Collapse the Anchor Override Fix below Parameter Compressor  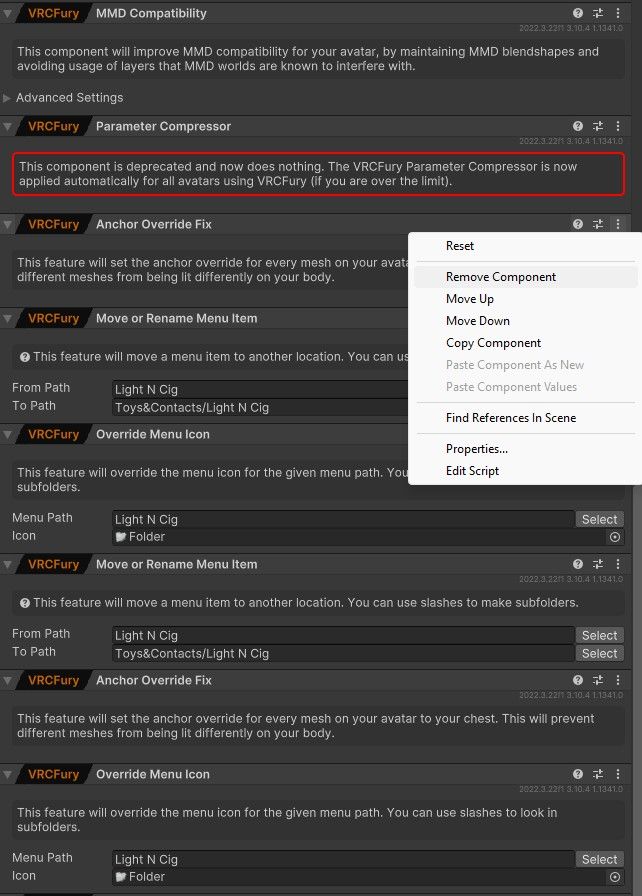click(x=7, y=224)
